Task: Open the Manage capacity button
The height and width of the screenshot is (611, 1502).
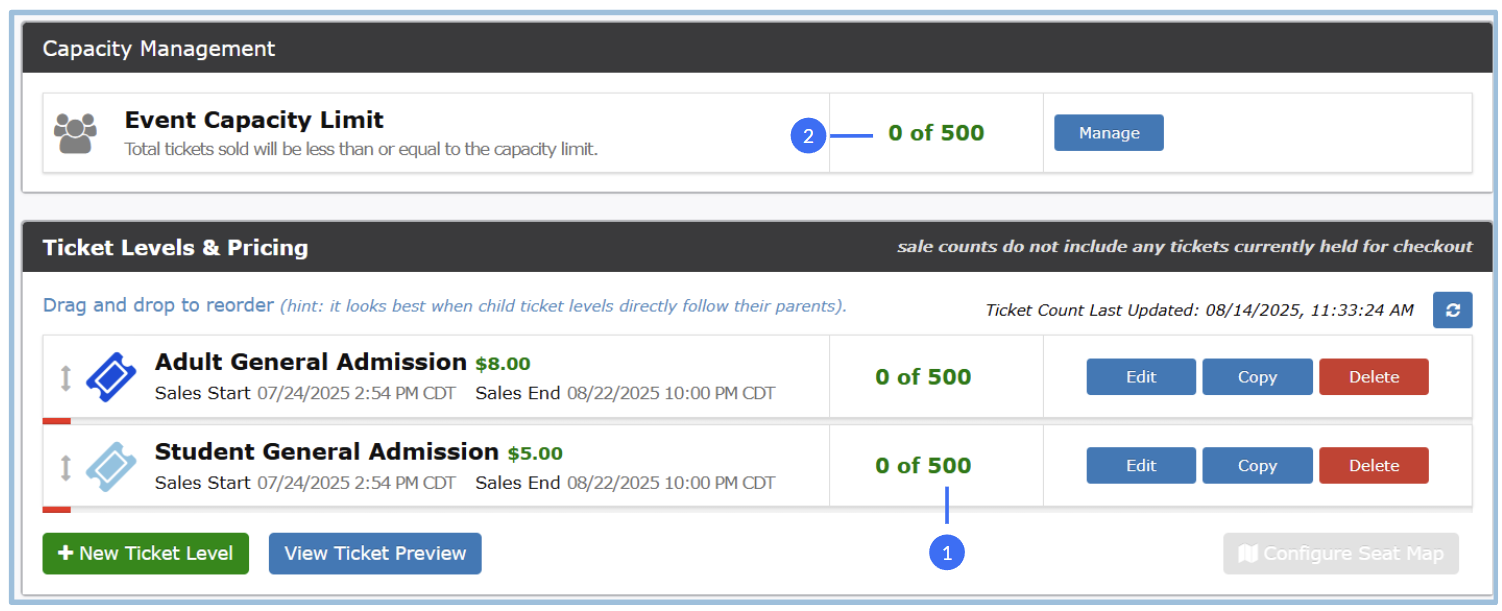Action: [x=1108, y=133]
